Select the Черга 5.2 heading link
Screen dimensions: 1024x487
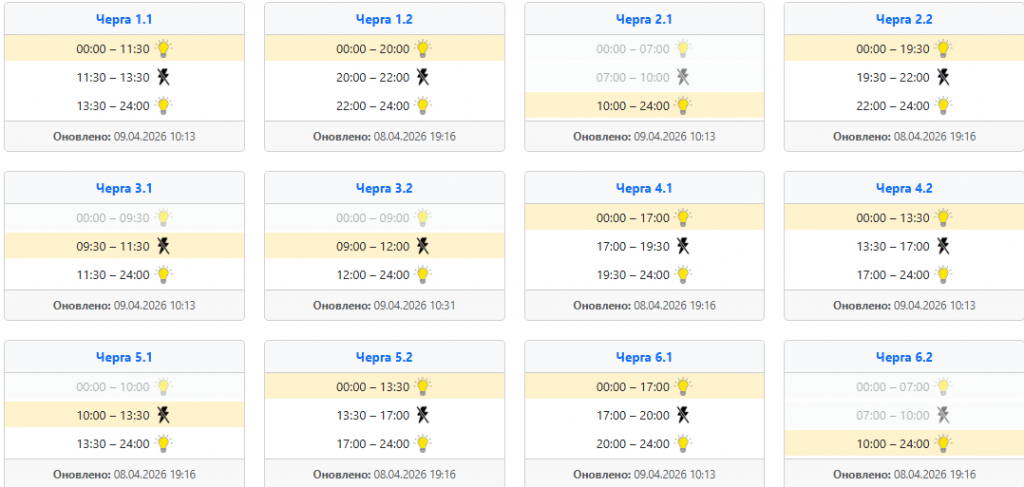click(384, 357)
